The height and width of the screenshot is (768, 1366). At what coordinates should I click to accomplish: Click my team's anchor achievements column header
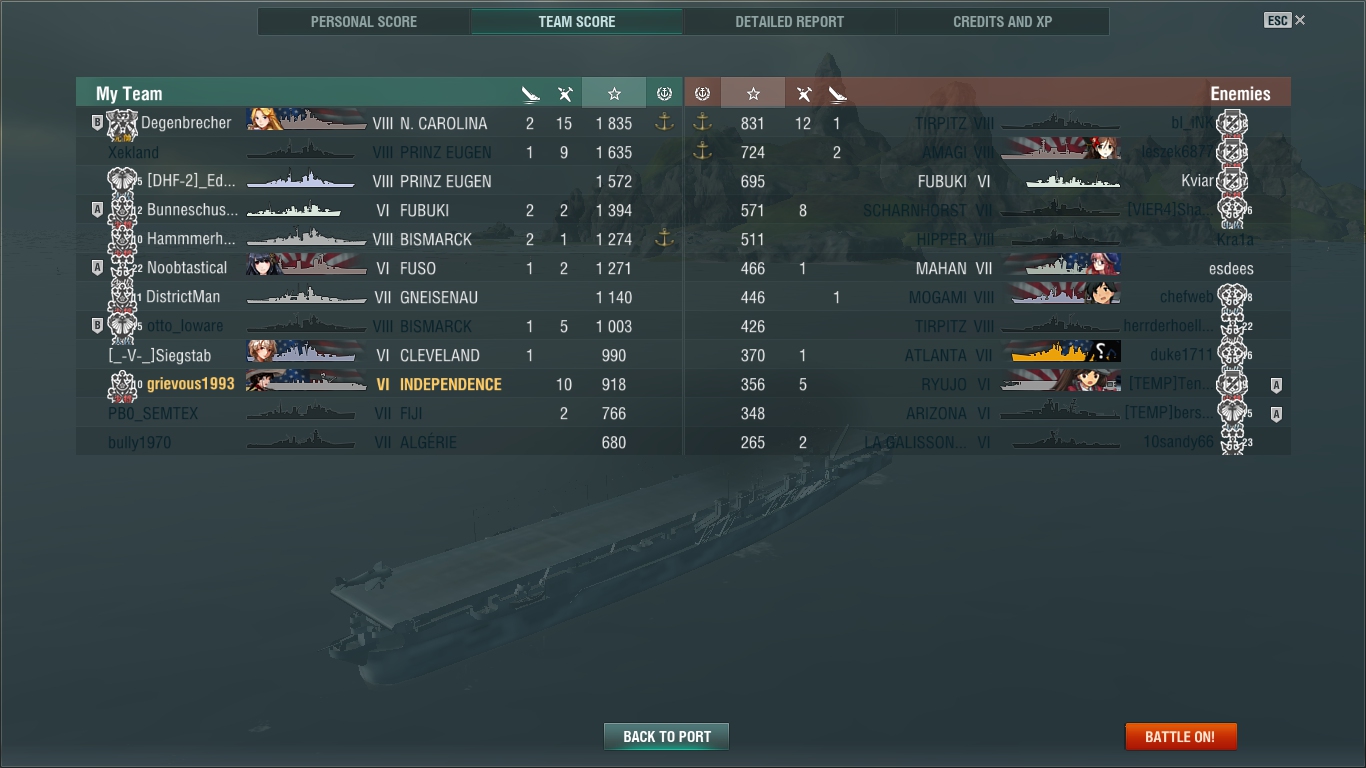[x=664, y=93]
